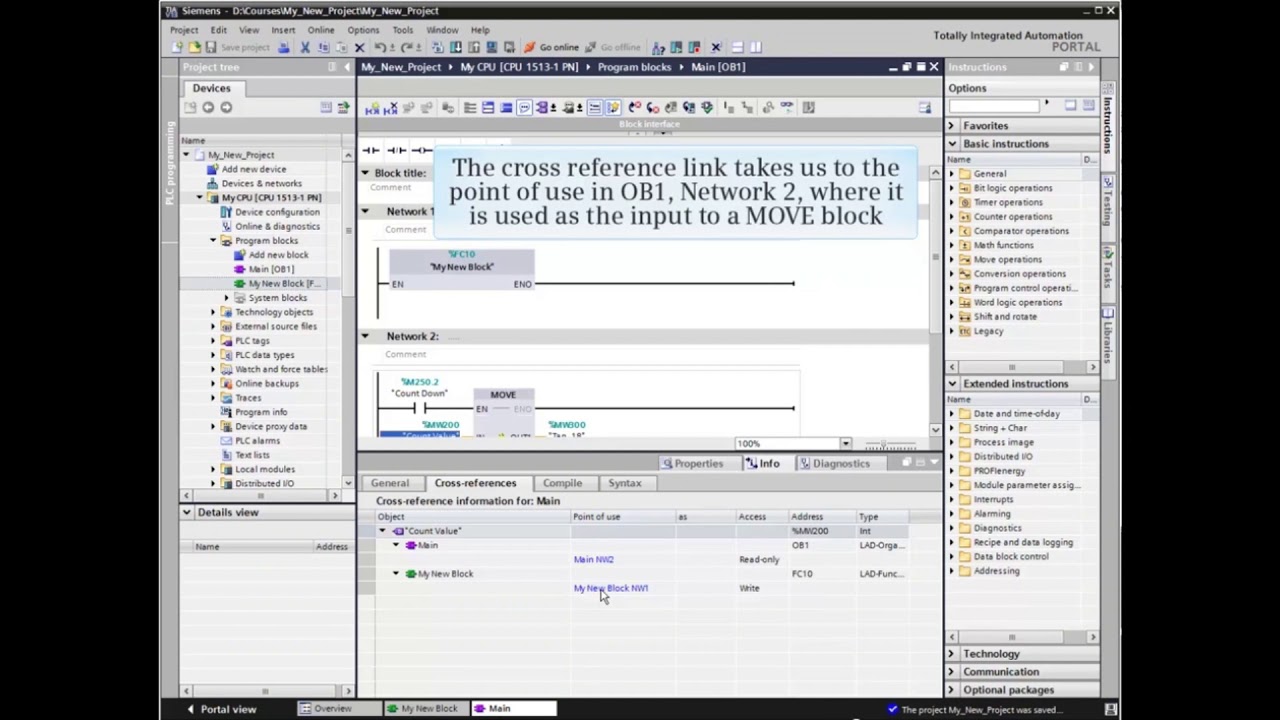Image resolution: width=1280 pixels, height=720 pixels.
Task: Click the Technology objects folder icon
Action: [x=226, y=312]
